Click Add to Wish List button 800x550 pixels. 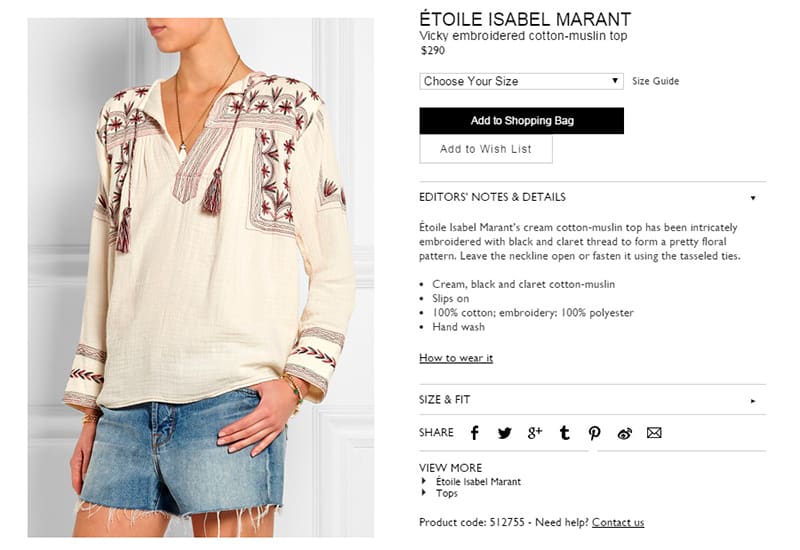(x=486, y=149)
